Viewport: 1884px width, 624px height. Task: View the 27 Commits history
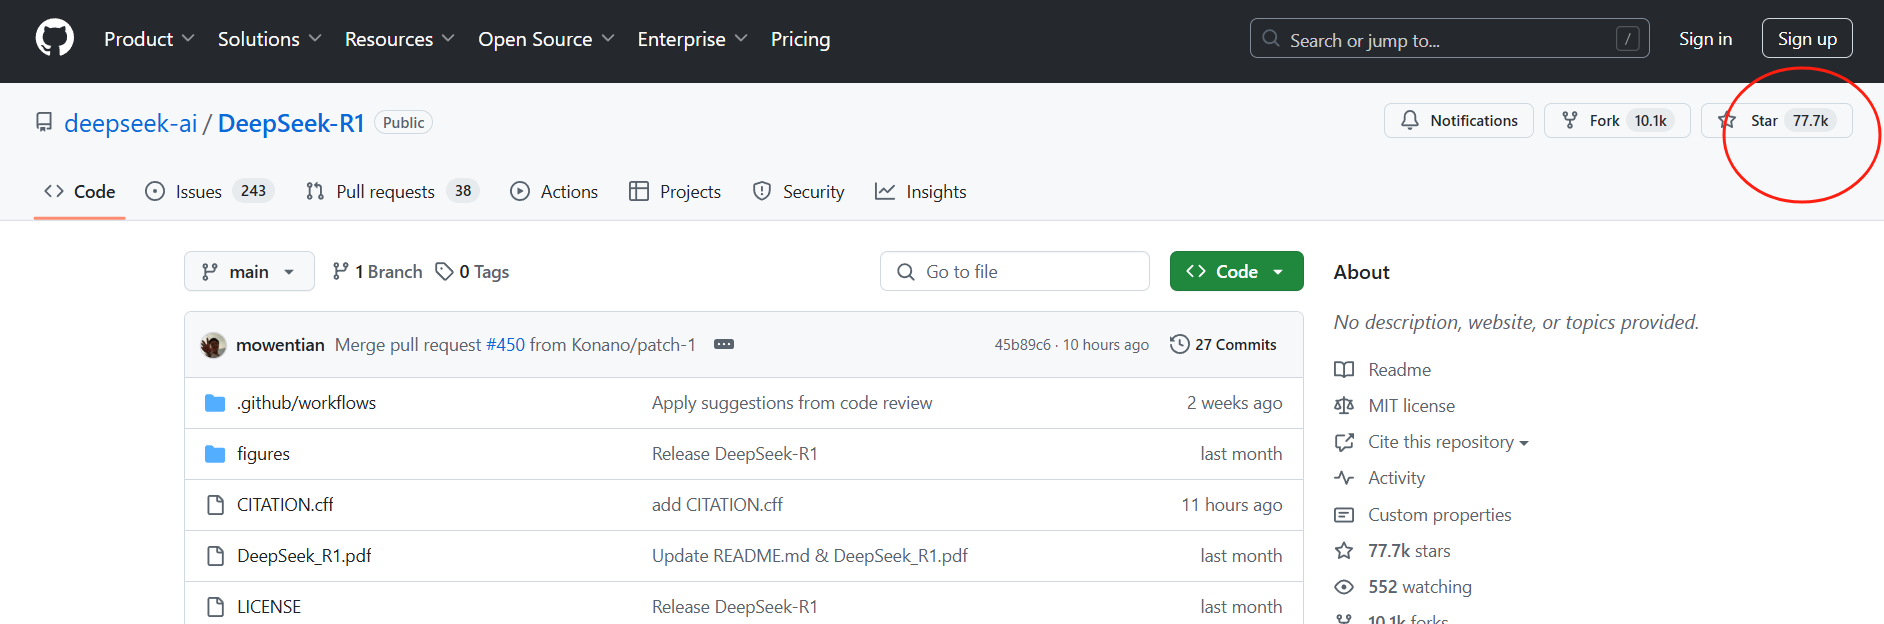tap(1223, 344)
